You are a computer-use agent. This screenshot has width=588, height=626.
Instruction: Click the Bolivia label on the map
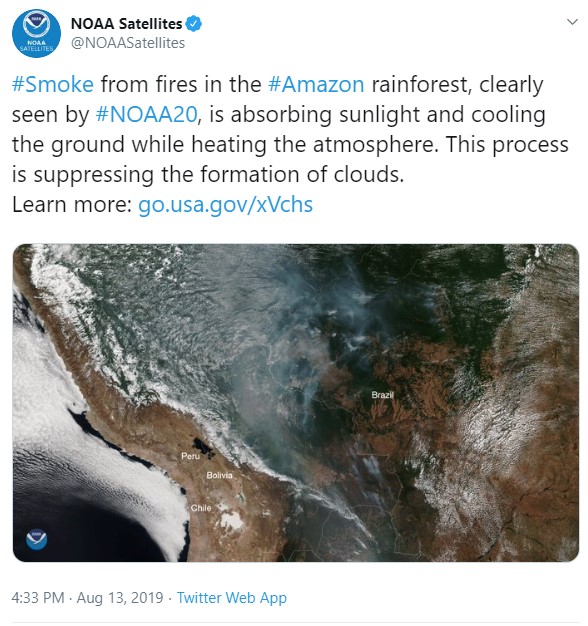click(219, 475)
